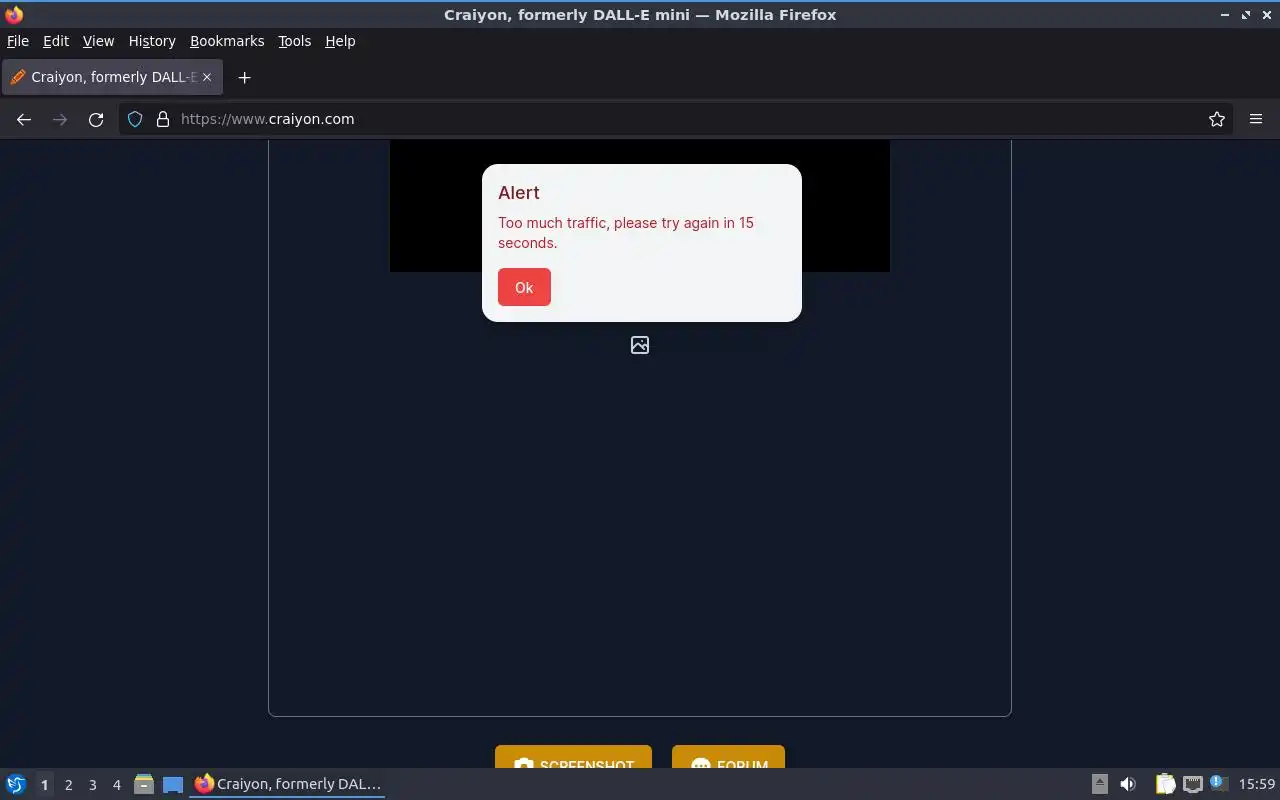Select the Craiyon, formerly DALL-E tab
This screenshot has height=800, width=1280.
112,77
